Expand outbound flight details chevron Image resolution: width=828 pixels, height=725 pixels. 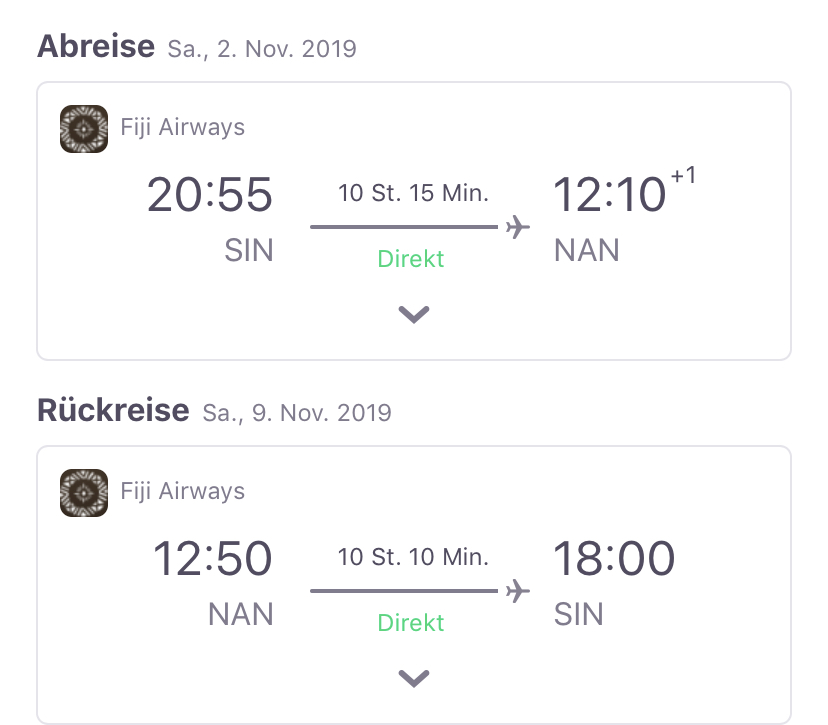pyautogui.click(x=414, y=314)
